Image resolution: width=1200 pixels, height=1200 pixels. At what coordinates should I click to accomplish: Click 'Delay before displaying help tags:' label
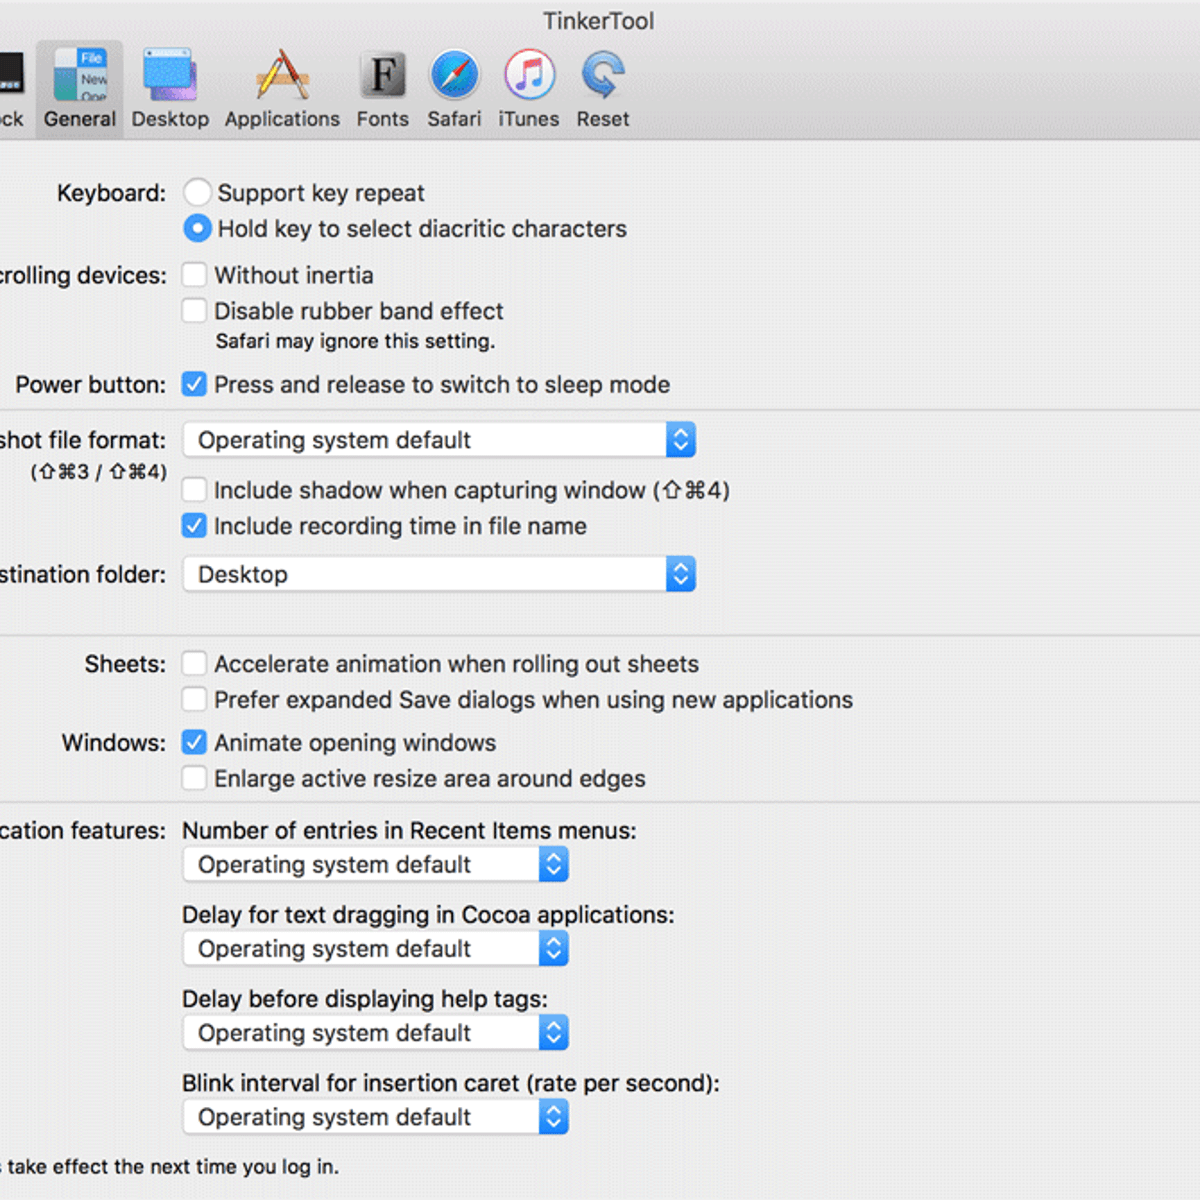365,999
